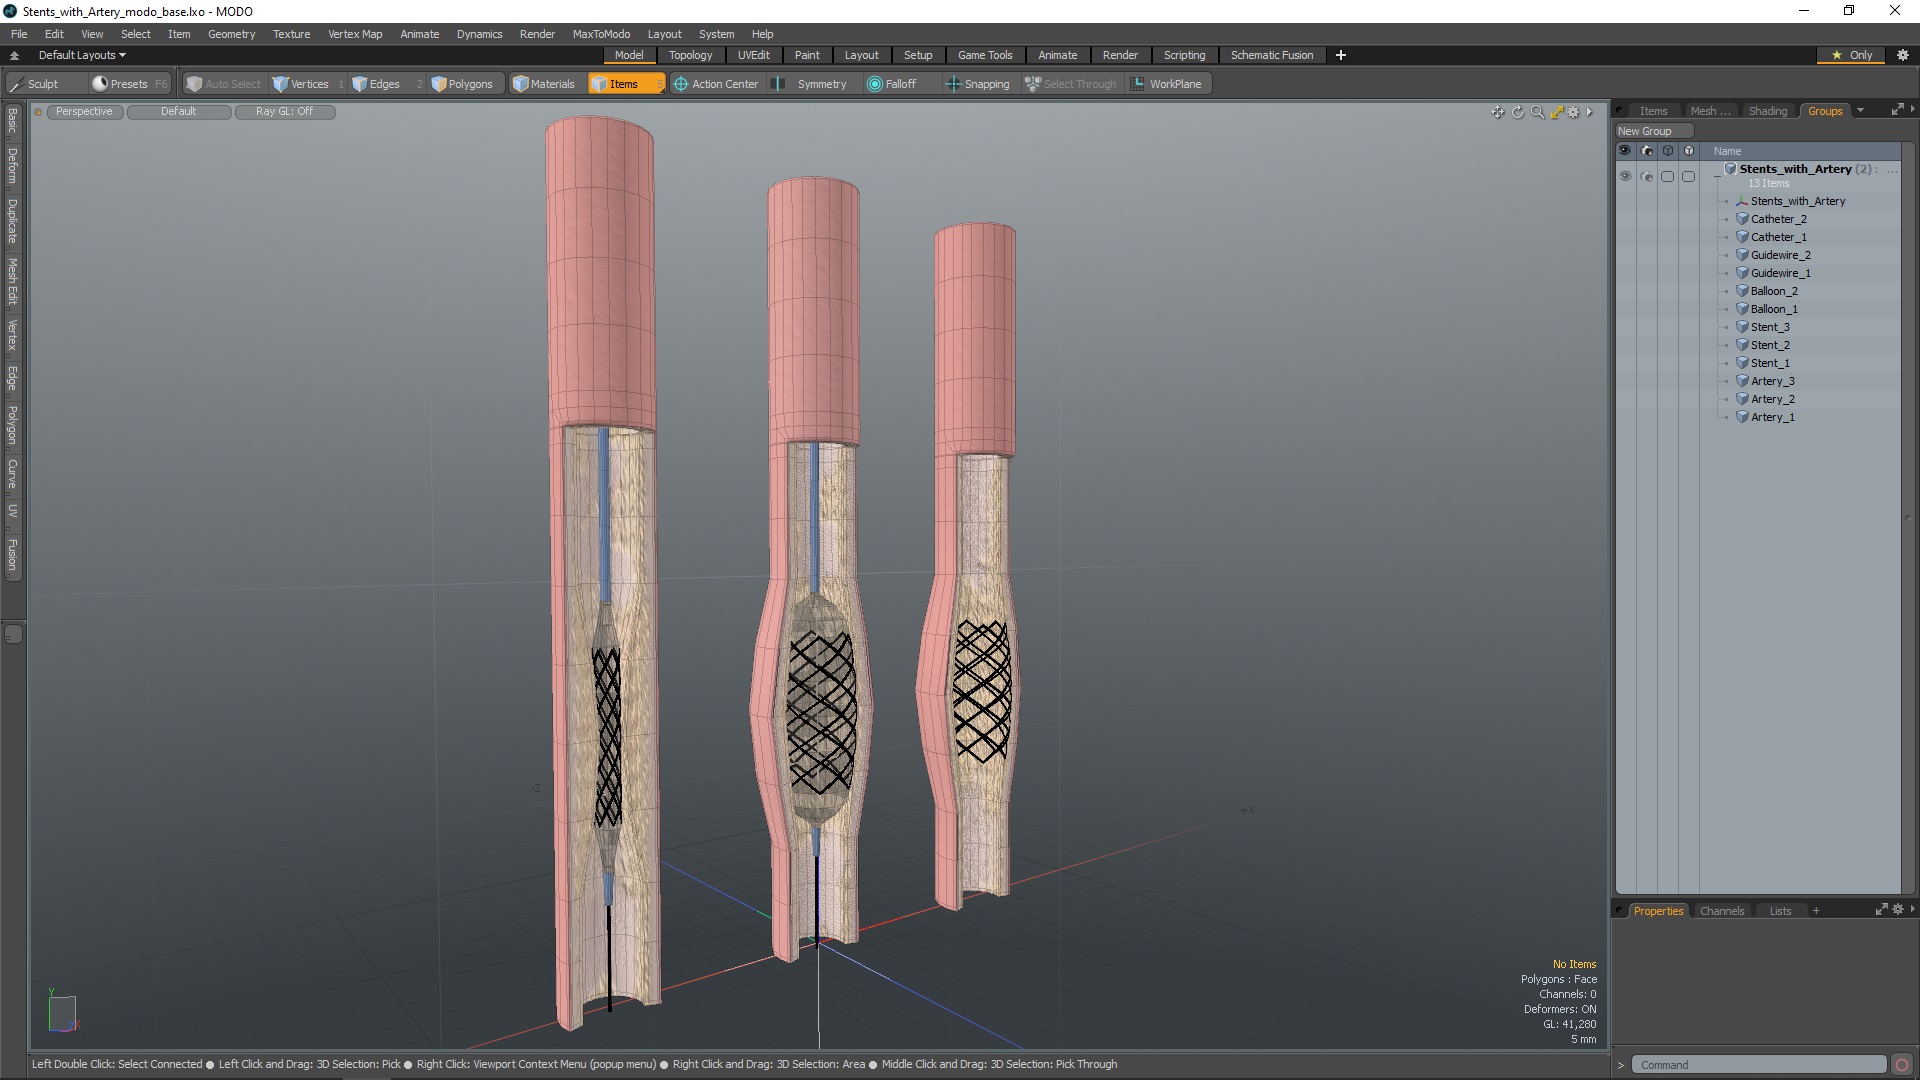Expand the Properties panel to full size
Screen dimensions: 1920x1080
pyautogui.click(x=1881, y=910)
